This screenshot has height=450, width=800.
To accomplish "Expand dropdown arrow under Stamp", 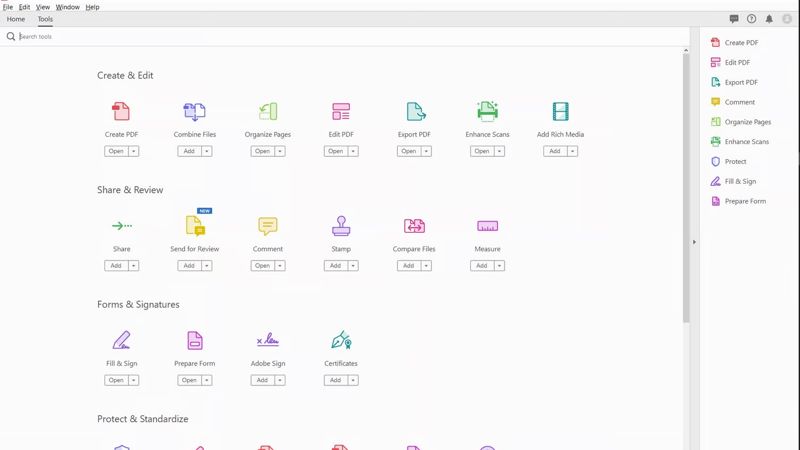I will [353, 266].
